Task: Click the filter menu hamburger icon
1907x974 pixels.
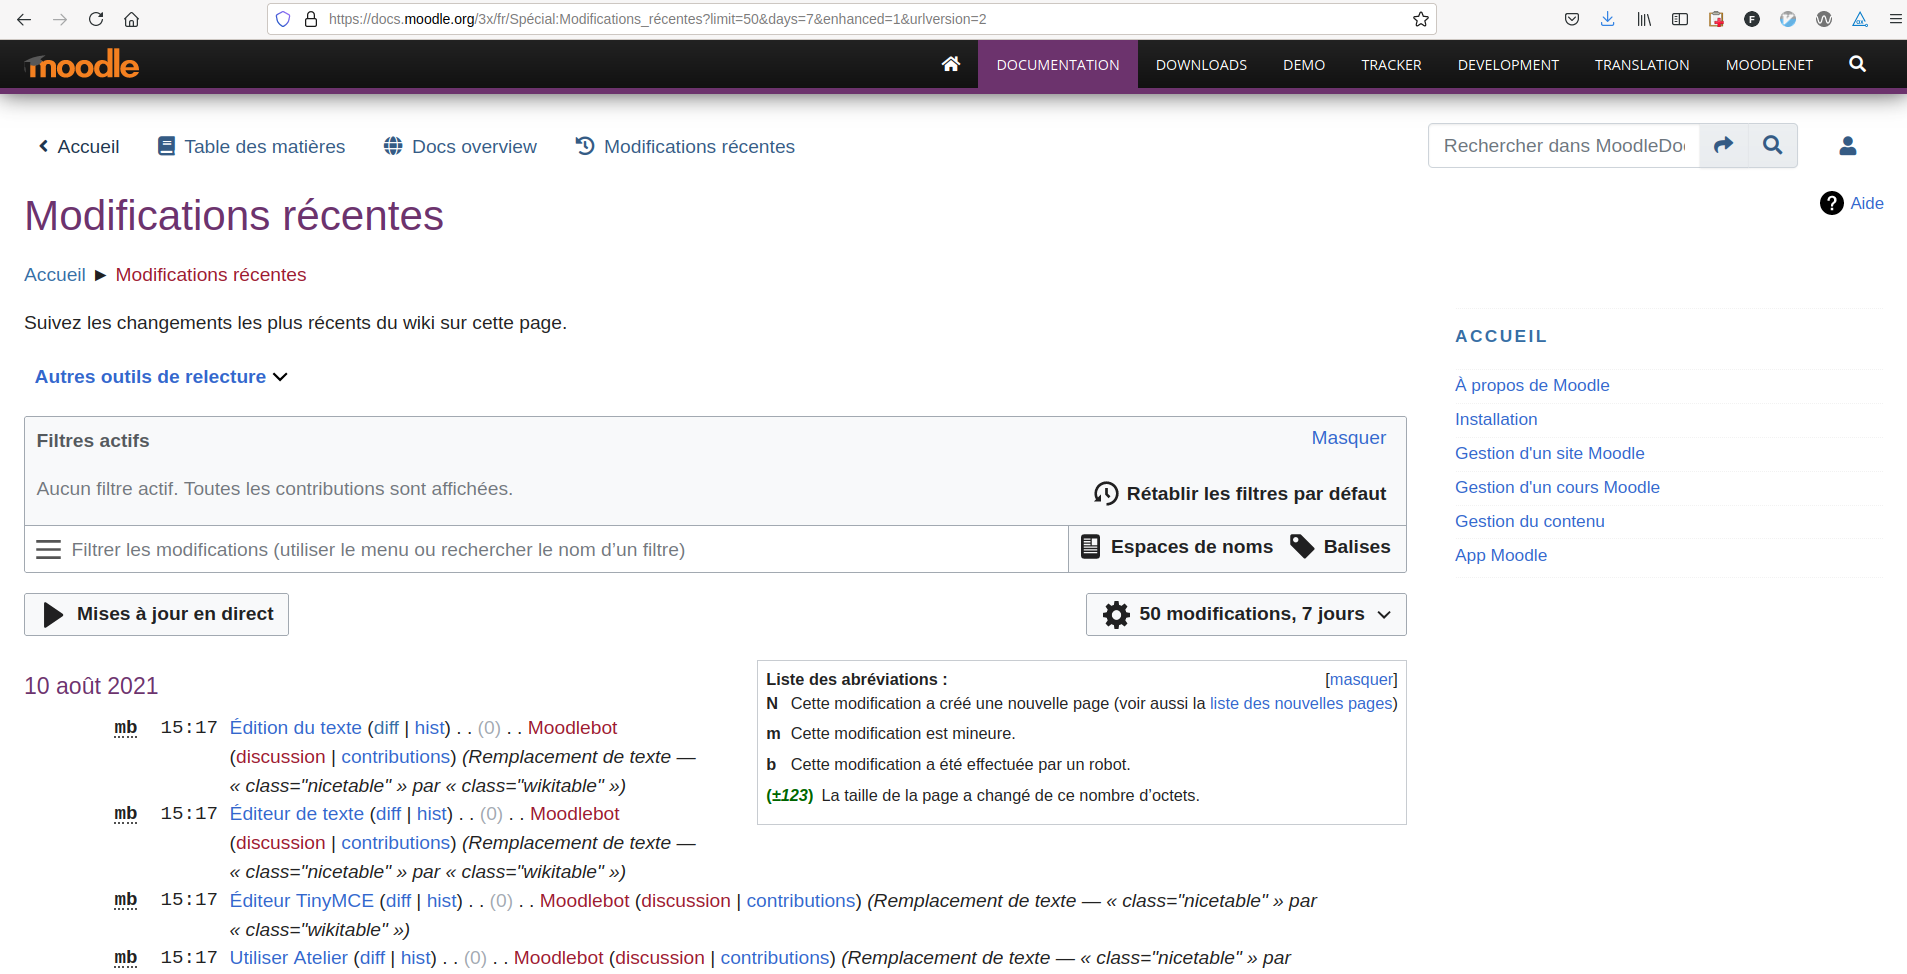Action: coord(48,550)
